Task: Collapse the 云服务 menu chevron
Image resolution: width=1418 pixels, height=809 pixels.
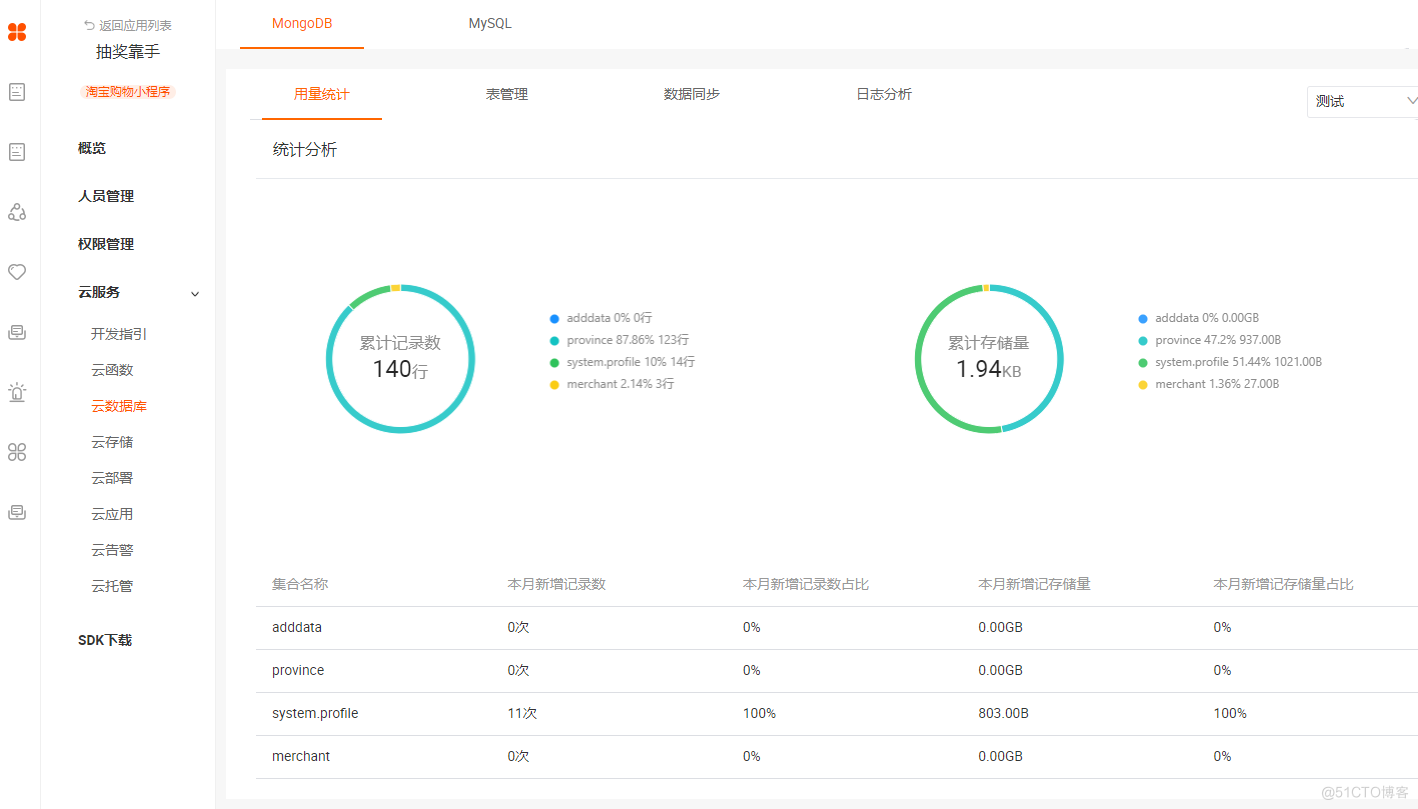Action: click(x=195, y=293)
